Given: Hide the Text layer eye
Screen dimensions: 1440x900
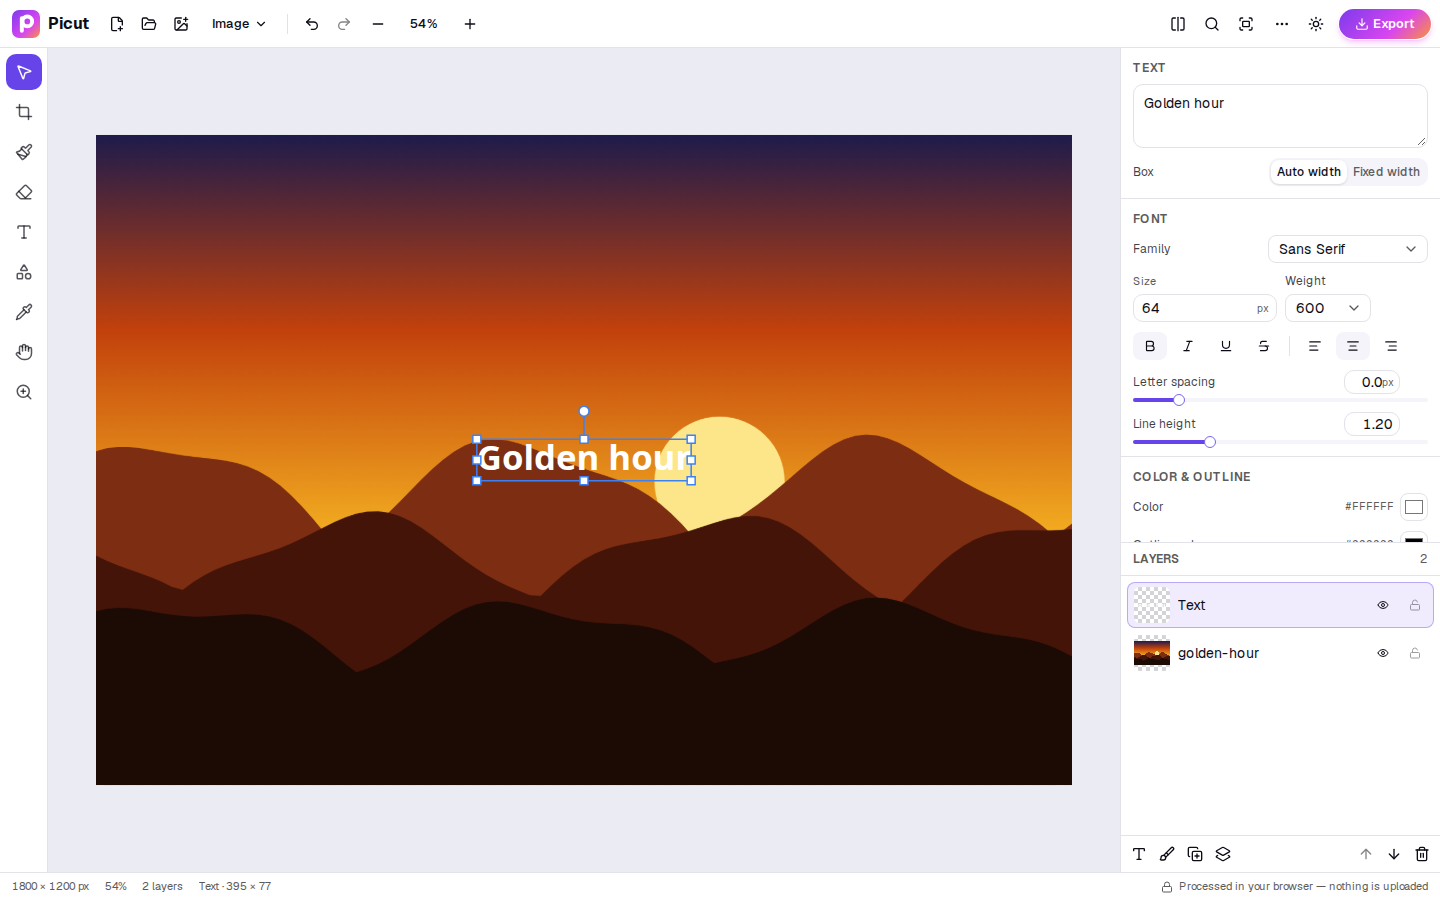Looking at the screenshot, I should tap(1383, 605).
